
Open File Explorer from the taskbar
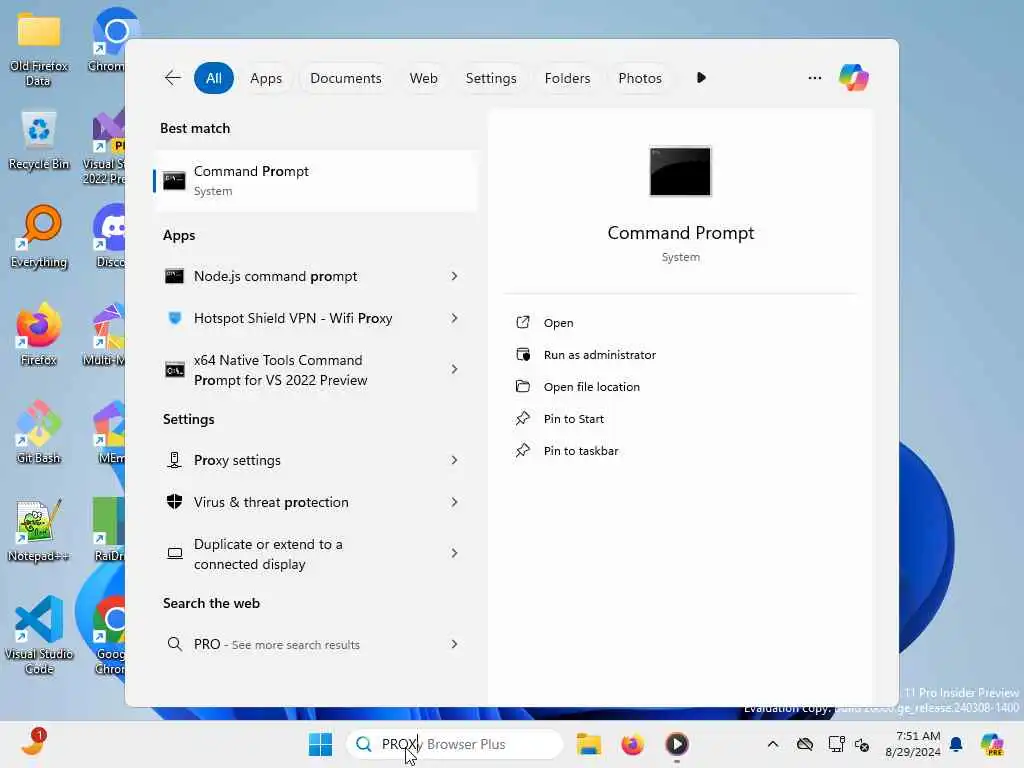588,744
